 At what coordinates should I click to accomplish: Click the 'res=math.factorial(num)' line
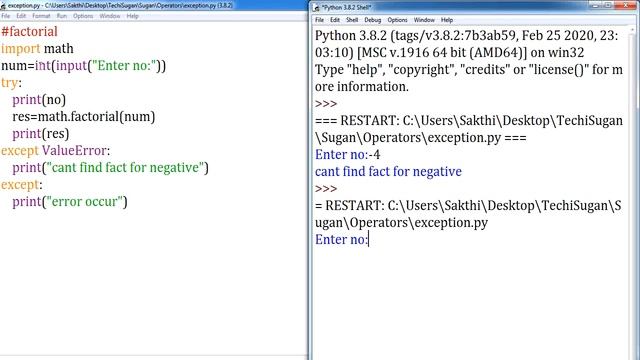(84, 117)
